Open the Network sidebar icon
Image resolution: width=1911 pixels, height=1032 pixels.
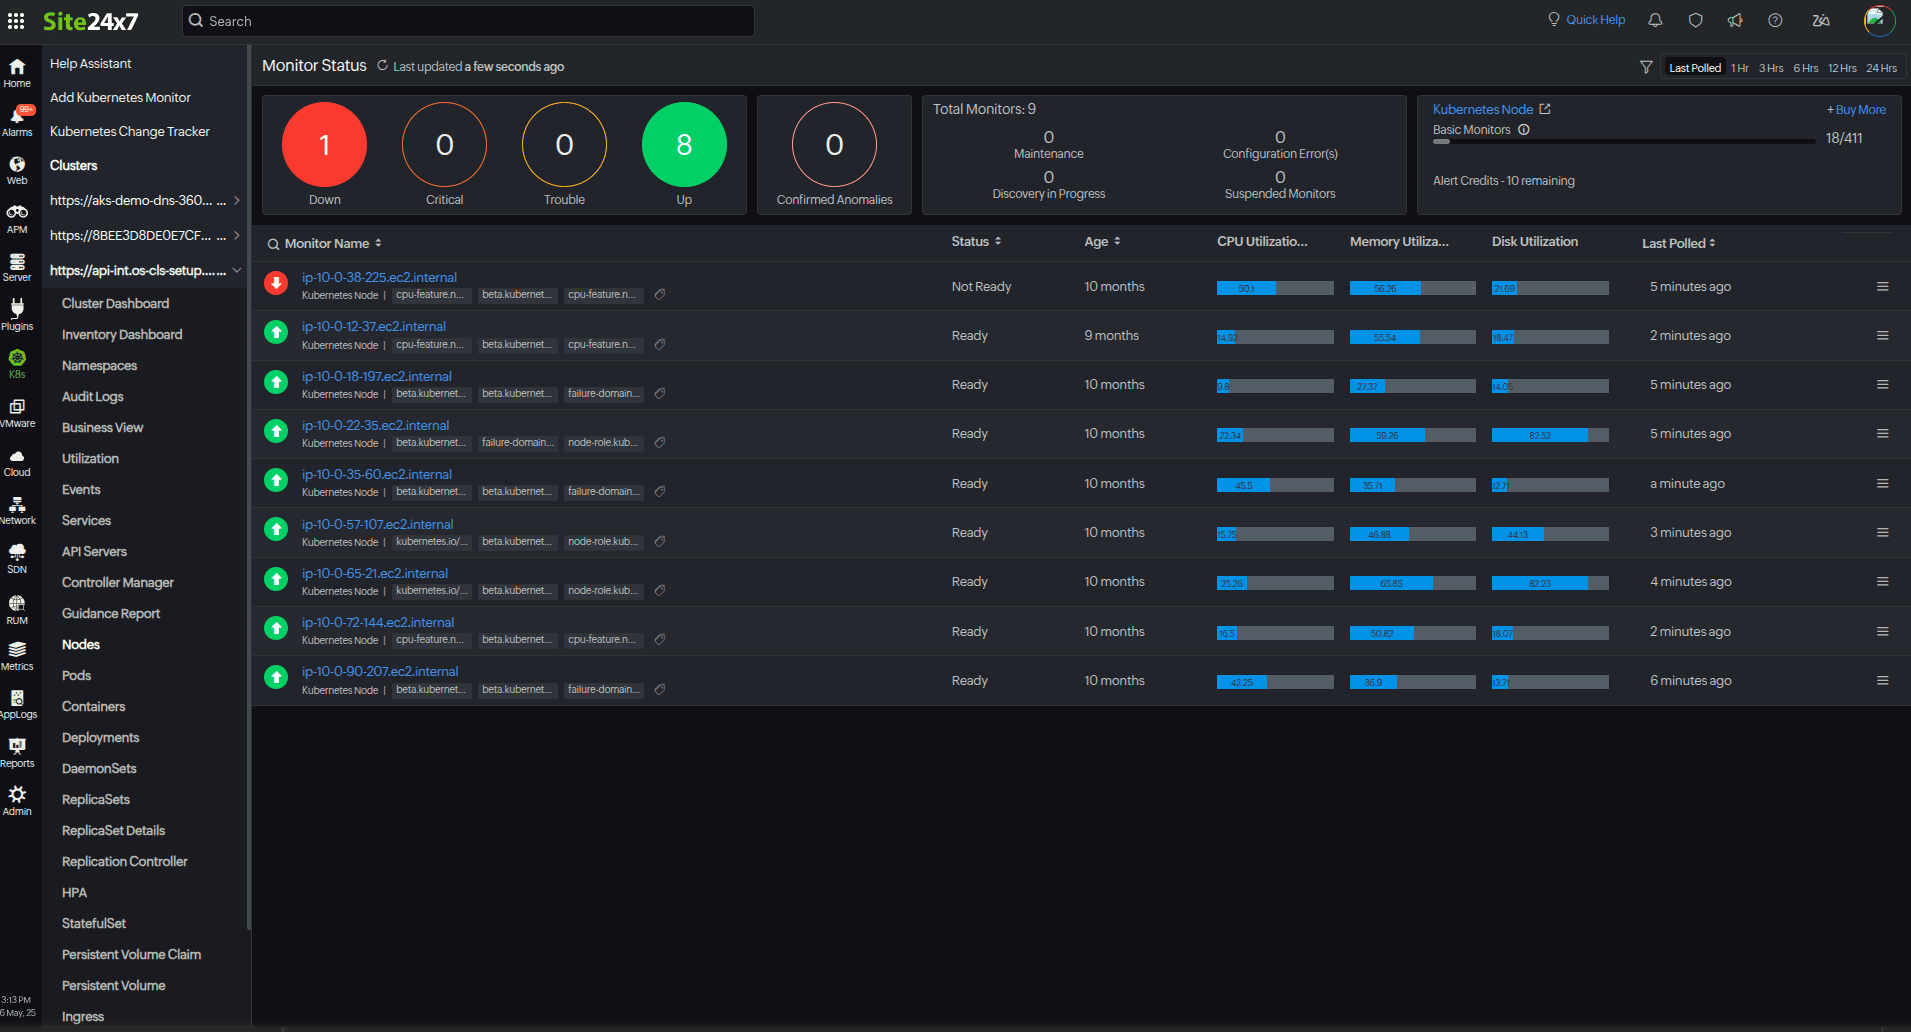[17, 511]
